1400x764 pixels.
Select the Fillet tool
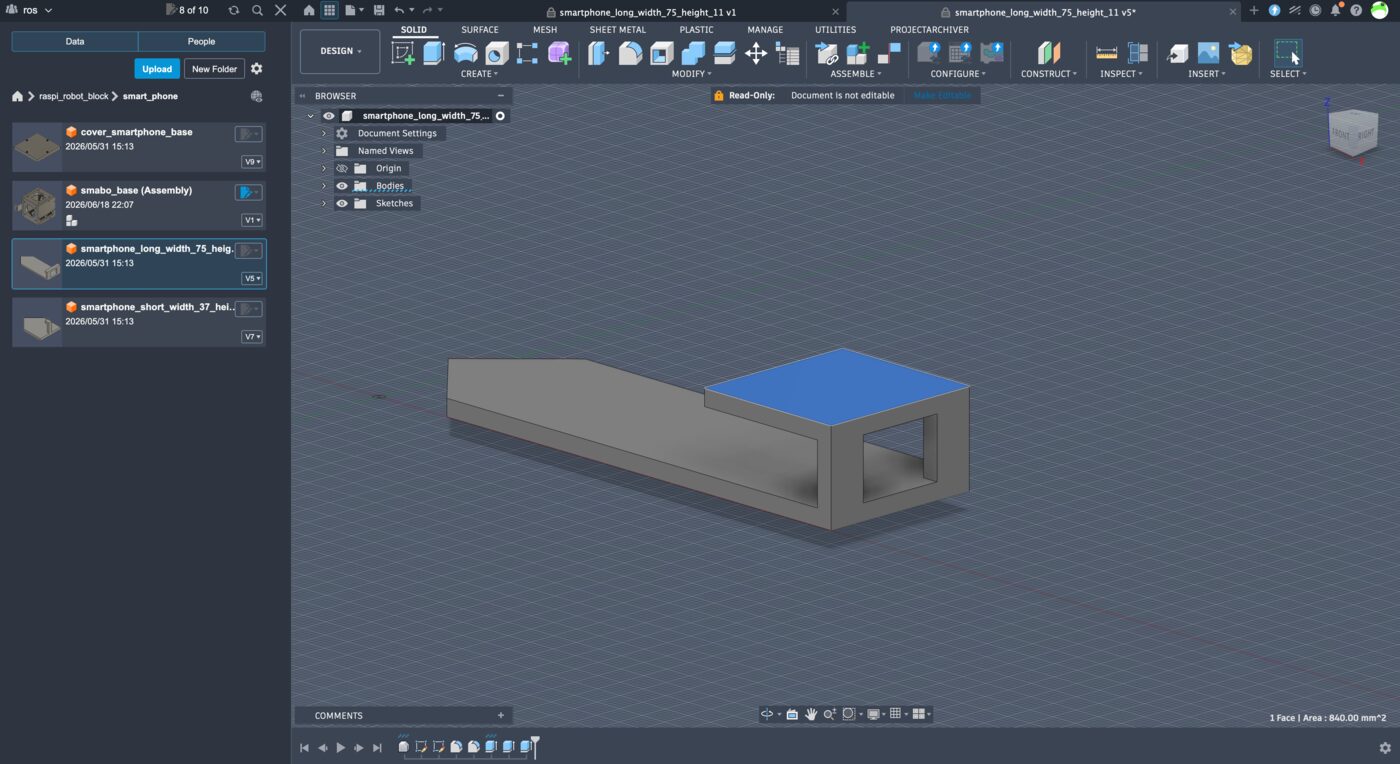[x=630, y=53]
